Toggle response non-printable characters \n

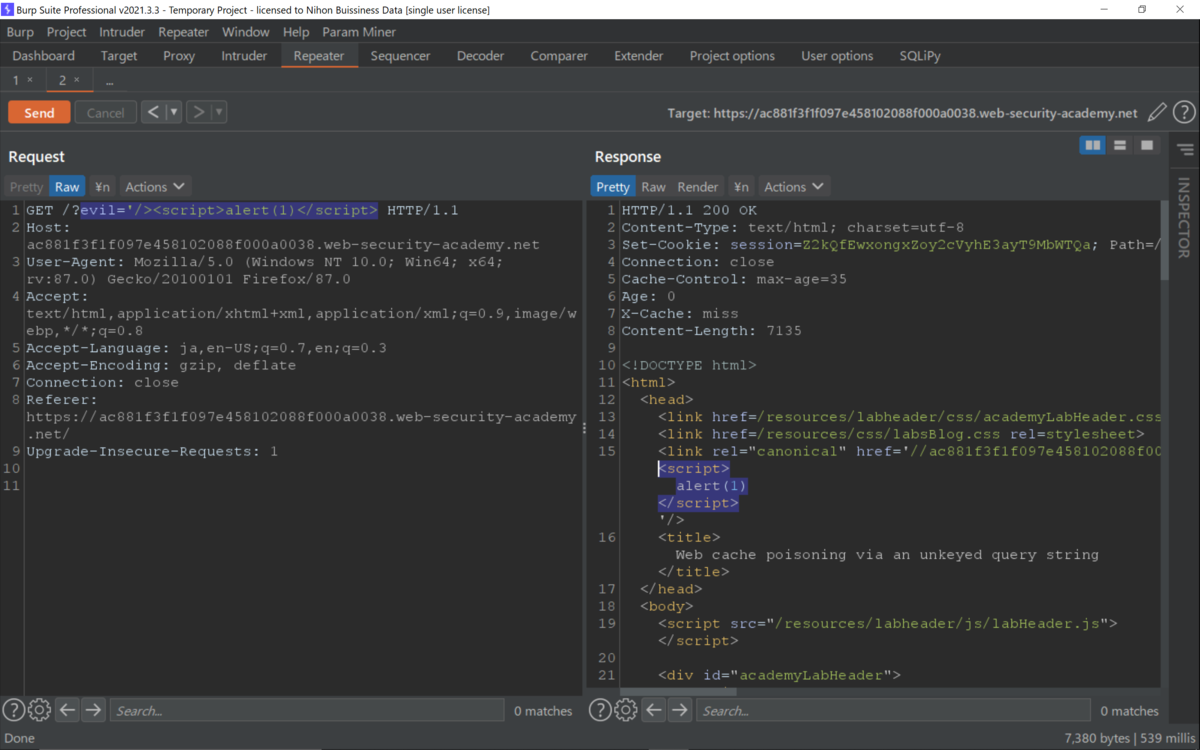[x=741, y=187]
